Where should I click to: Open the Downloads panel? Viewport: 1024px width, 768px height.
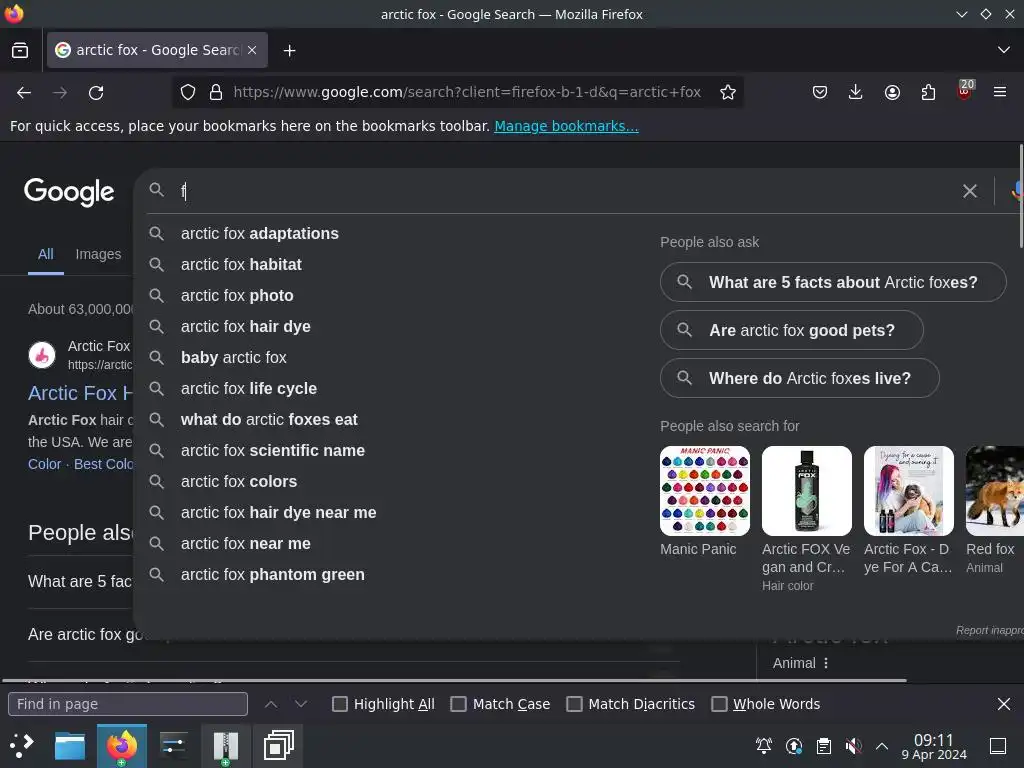pos(856,93)
